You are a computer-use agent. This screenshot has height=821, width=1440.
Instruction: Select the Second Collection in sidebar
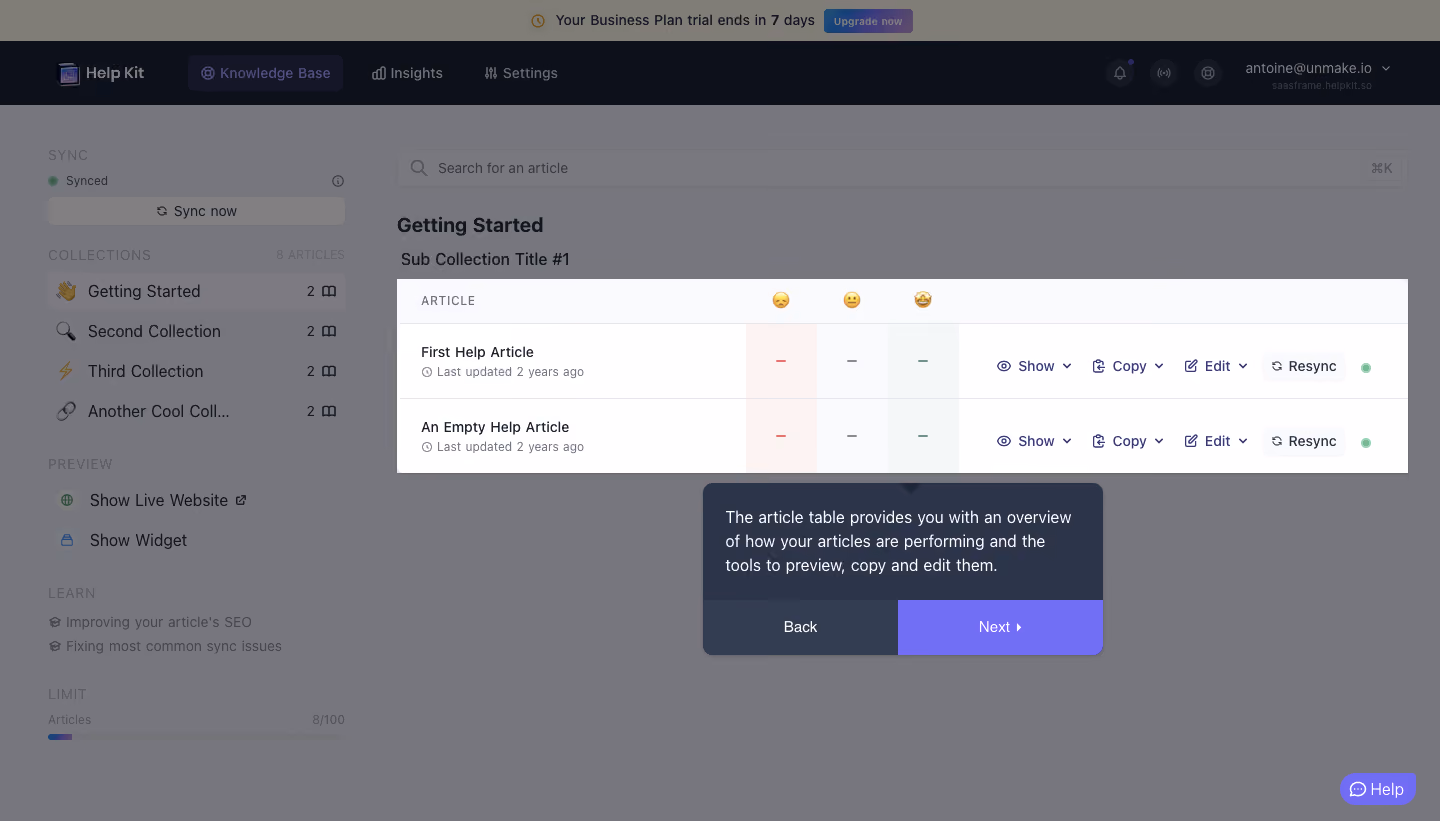click(x=196, y=331)
